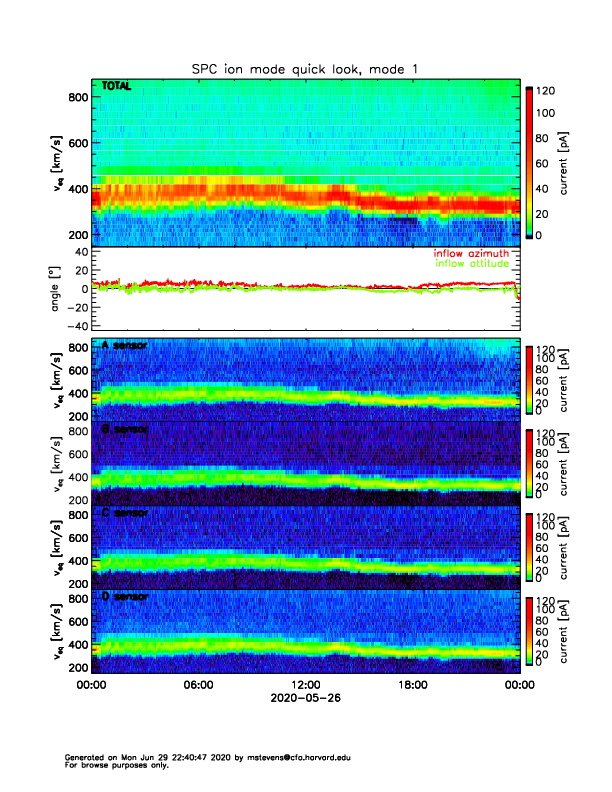Click the 'D sensor' panel label
This screenshot has width=612, height=792.
tap(124, 597)
